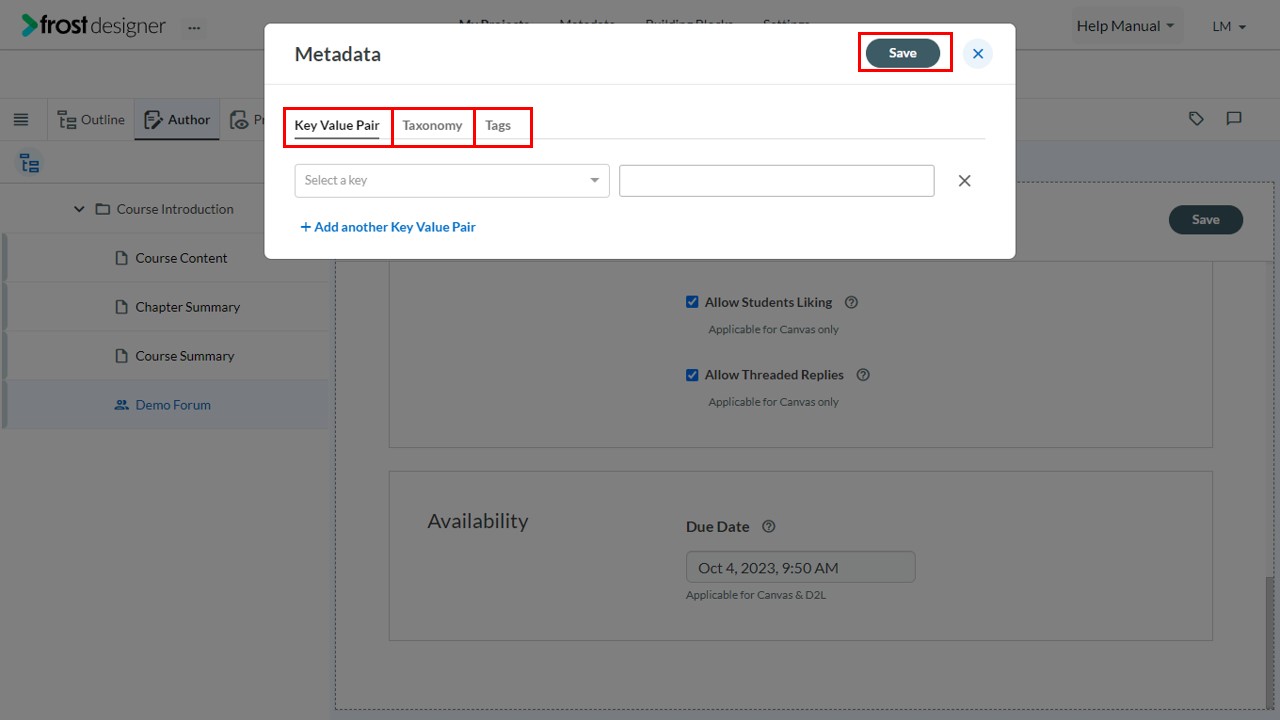Click the Chapter Summary page icon
Screen dimensions: 1280x720
(122, 307)
